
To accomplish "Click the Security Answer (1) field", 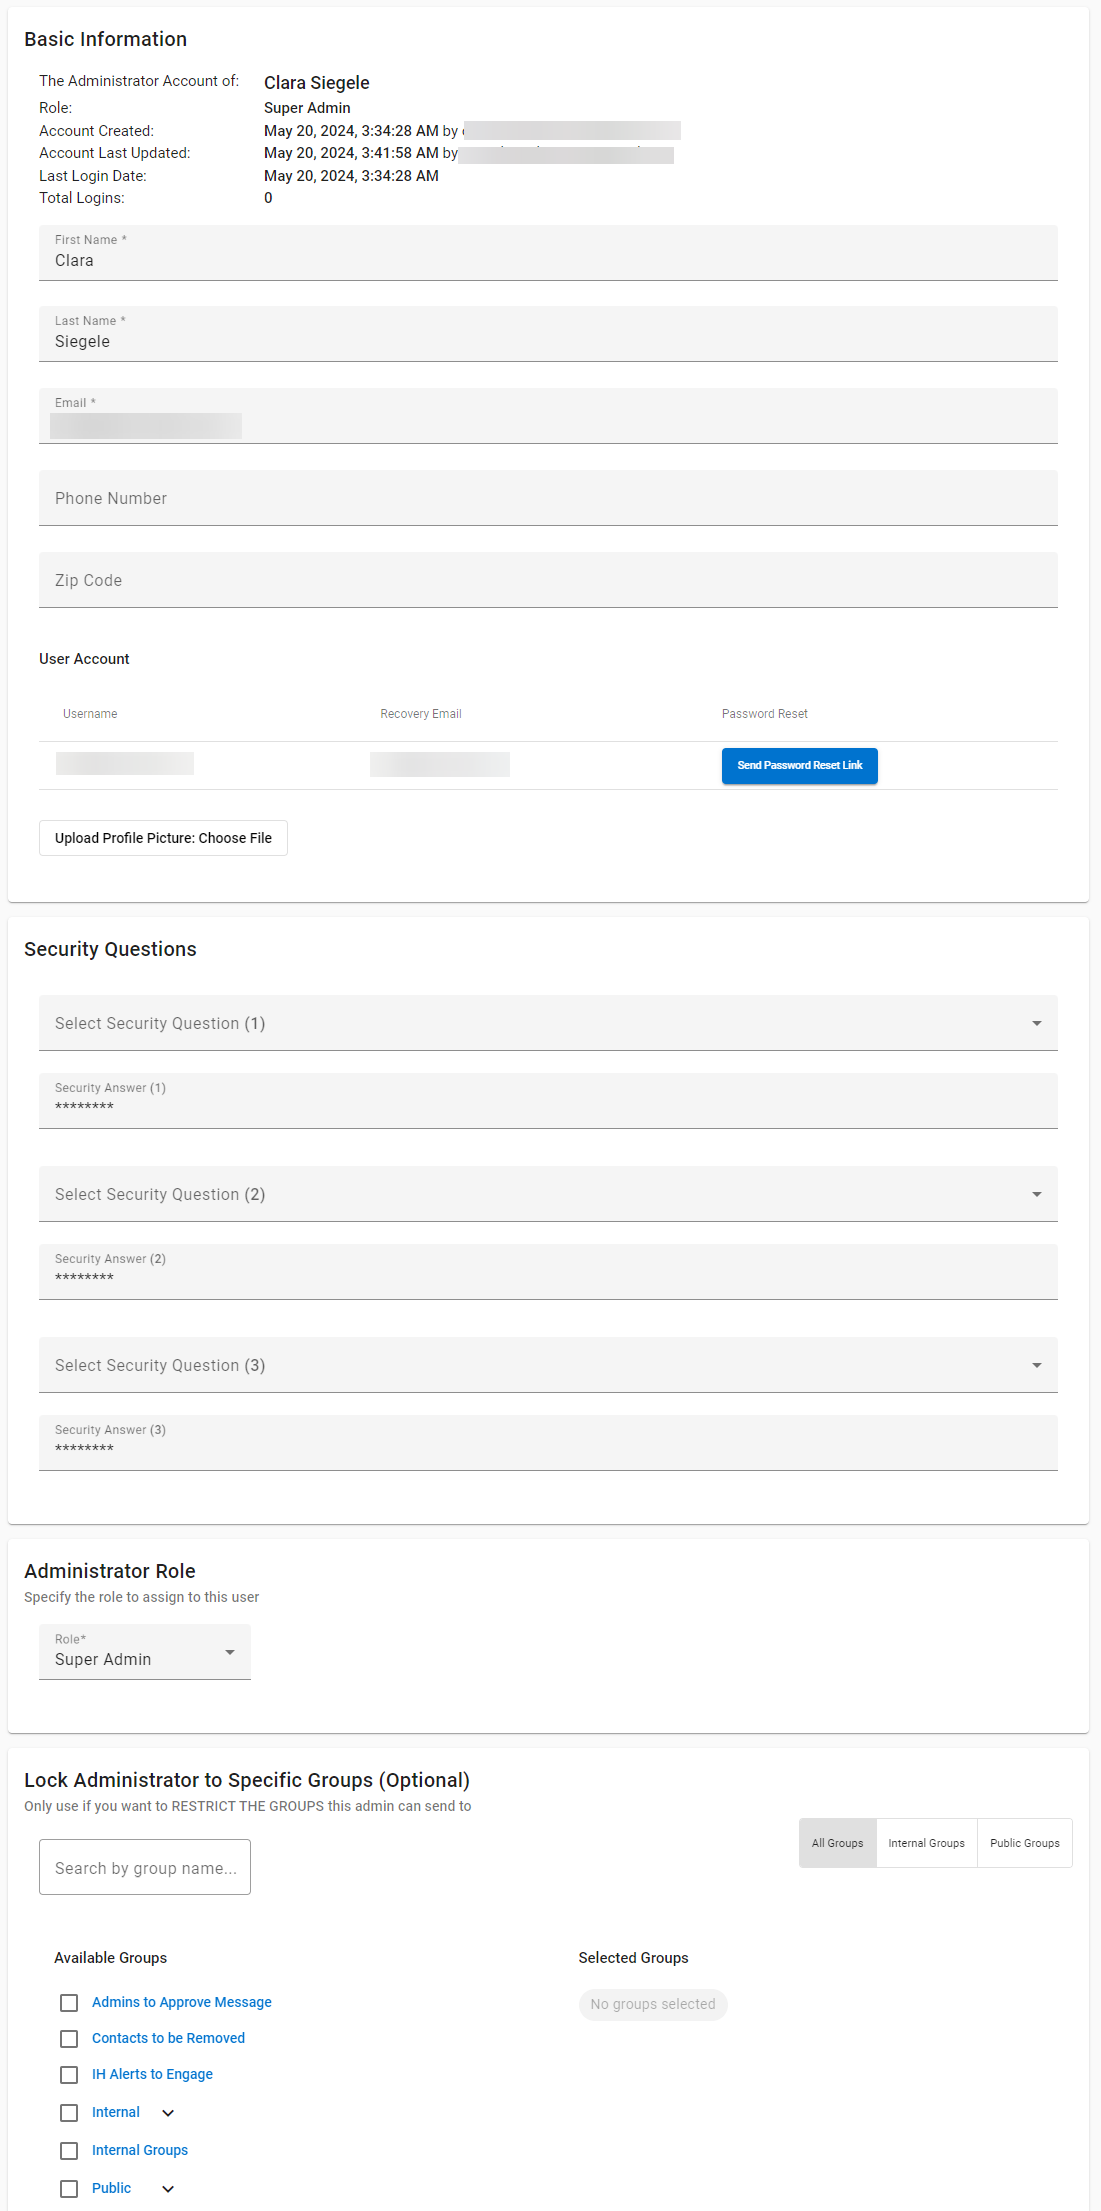I will [548, 1101].
